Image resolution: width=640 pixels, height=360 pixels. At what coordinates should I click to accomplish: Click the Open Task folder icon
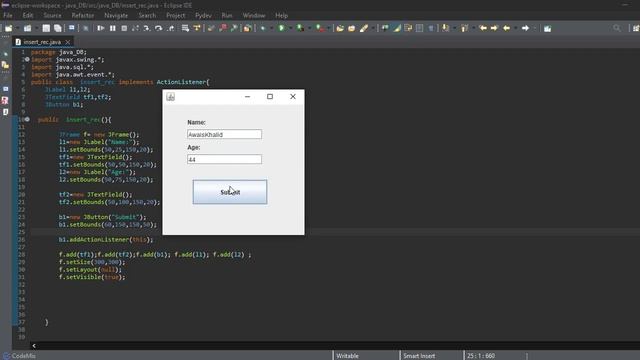(351, 28)
